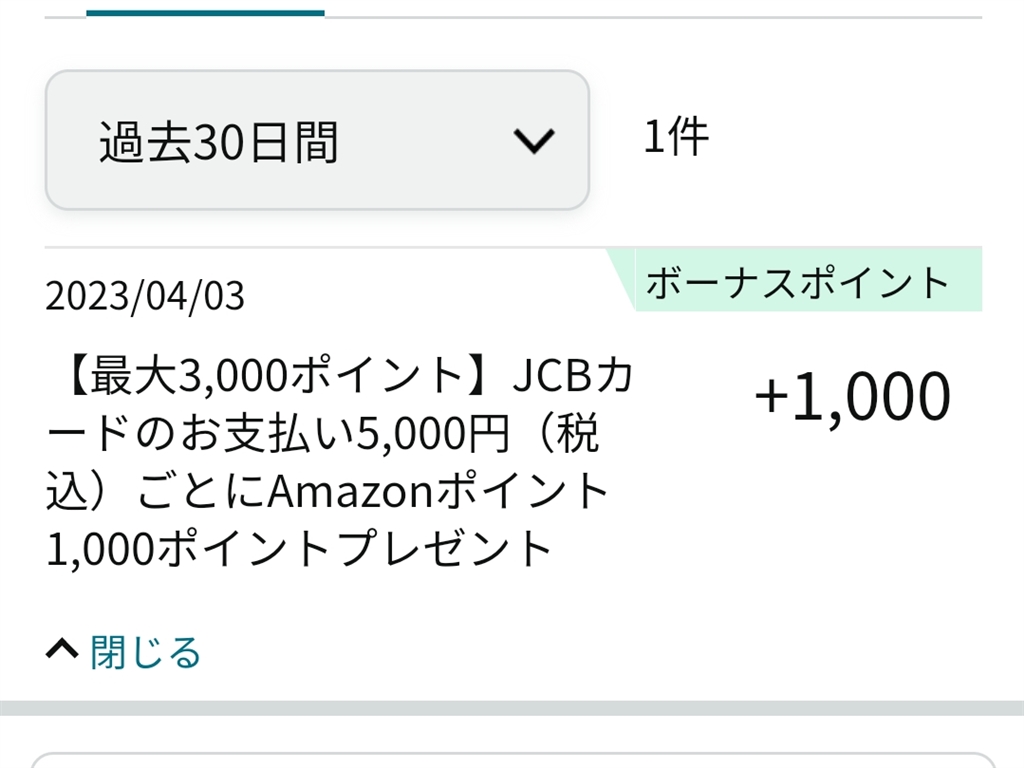Screen dimensions: 1024x768
Task: Select the active tab with teal underline
Action: pyautogui.click(x=205, y=10)
